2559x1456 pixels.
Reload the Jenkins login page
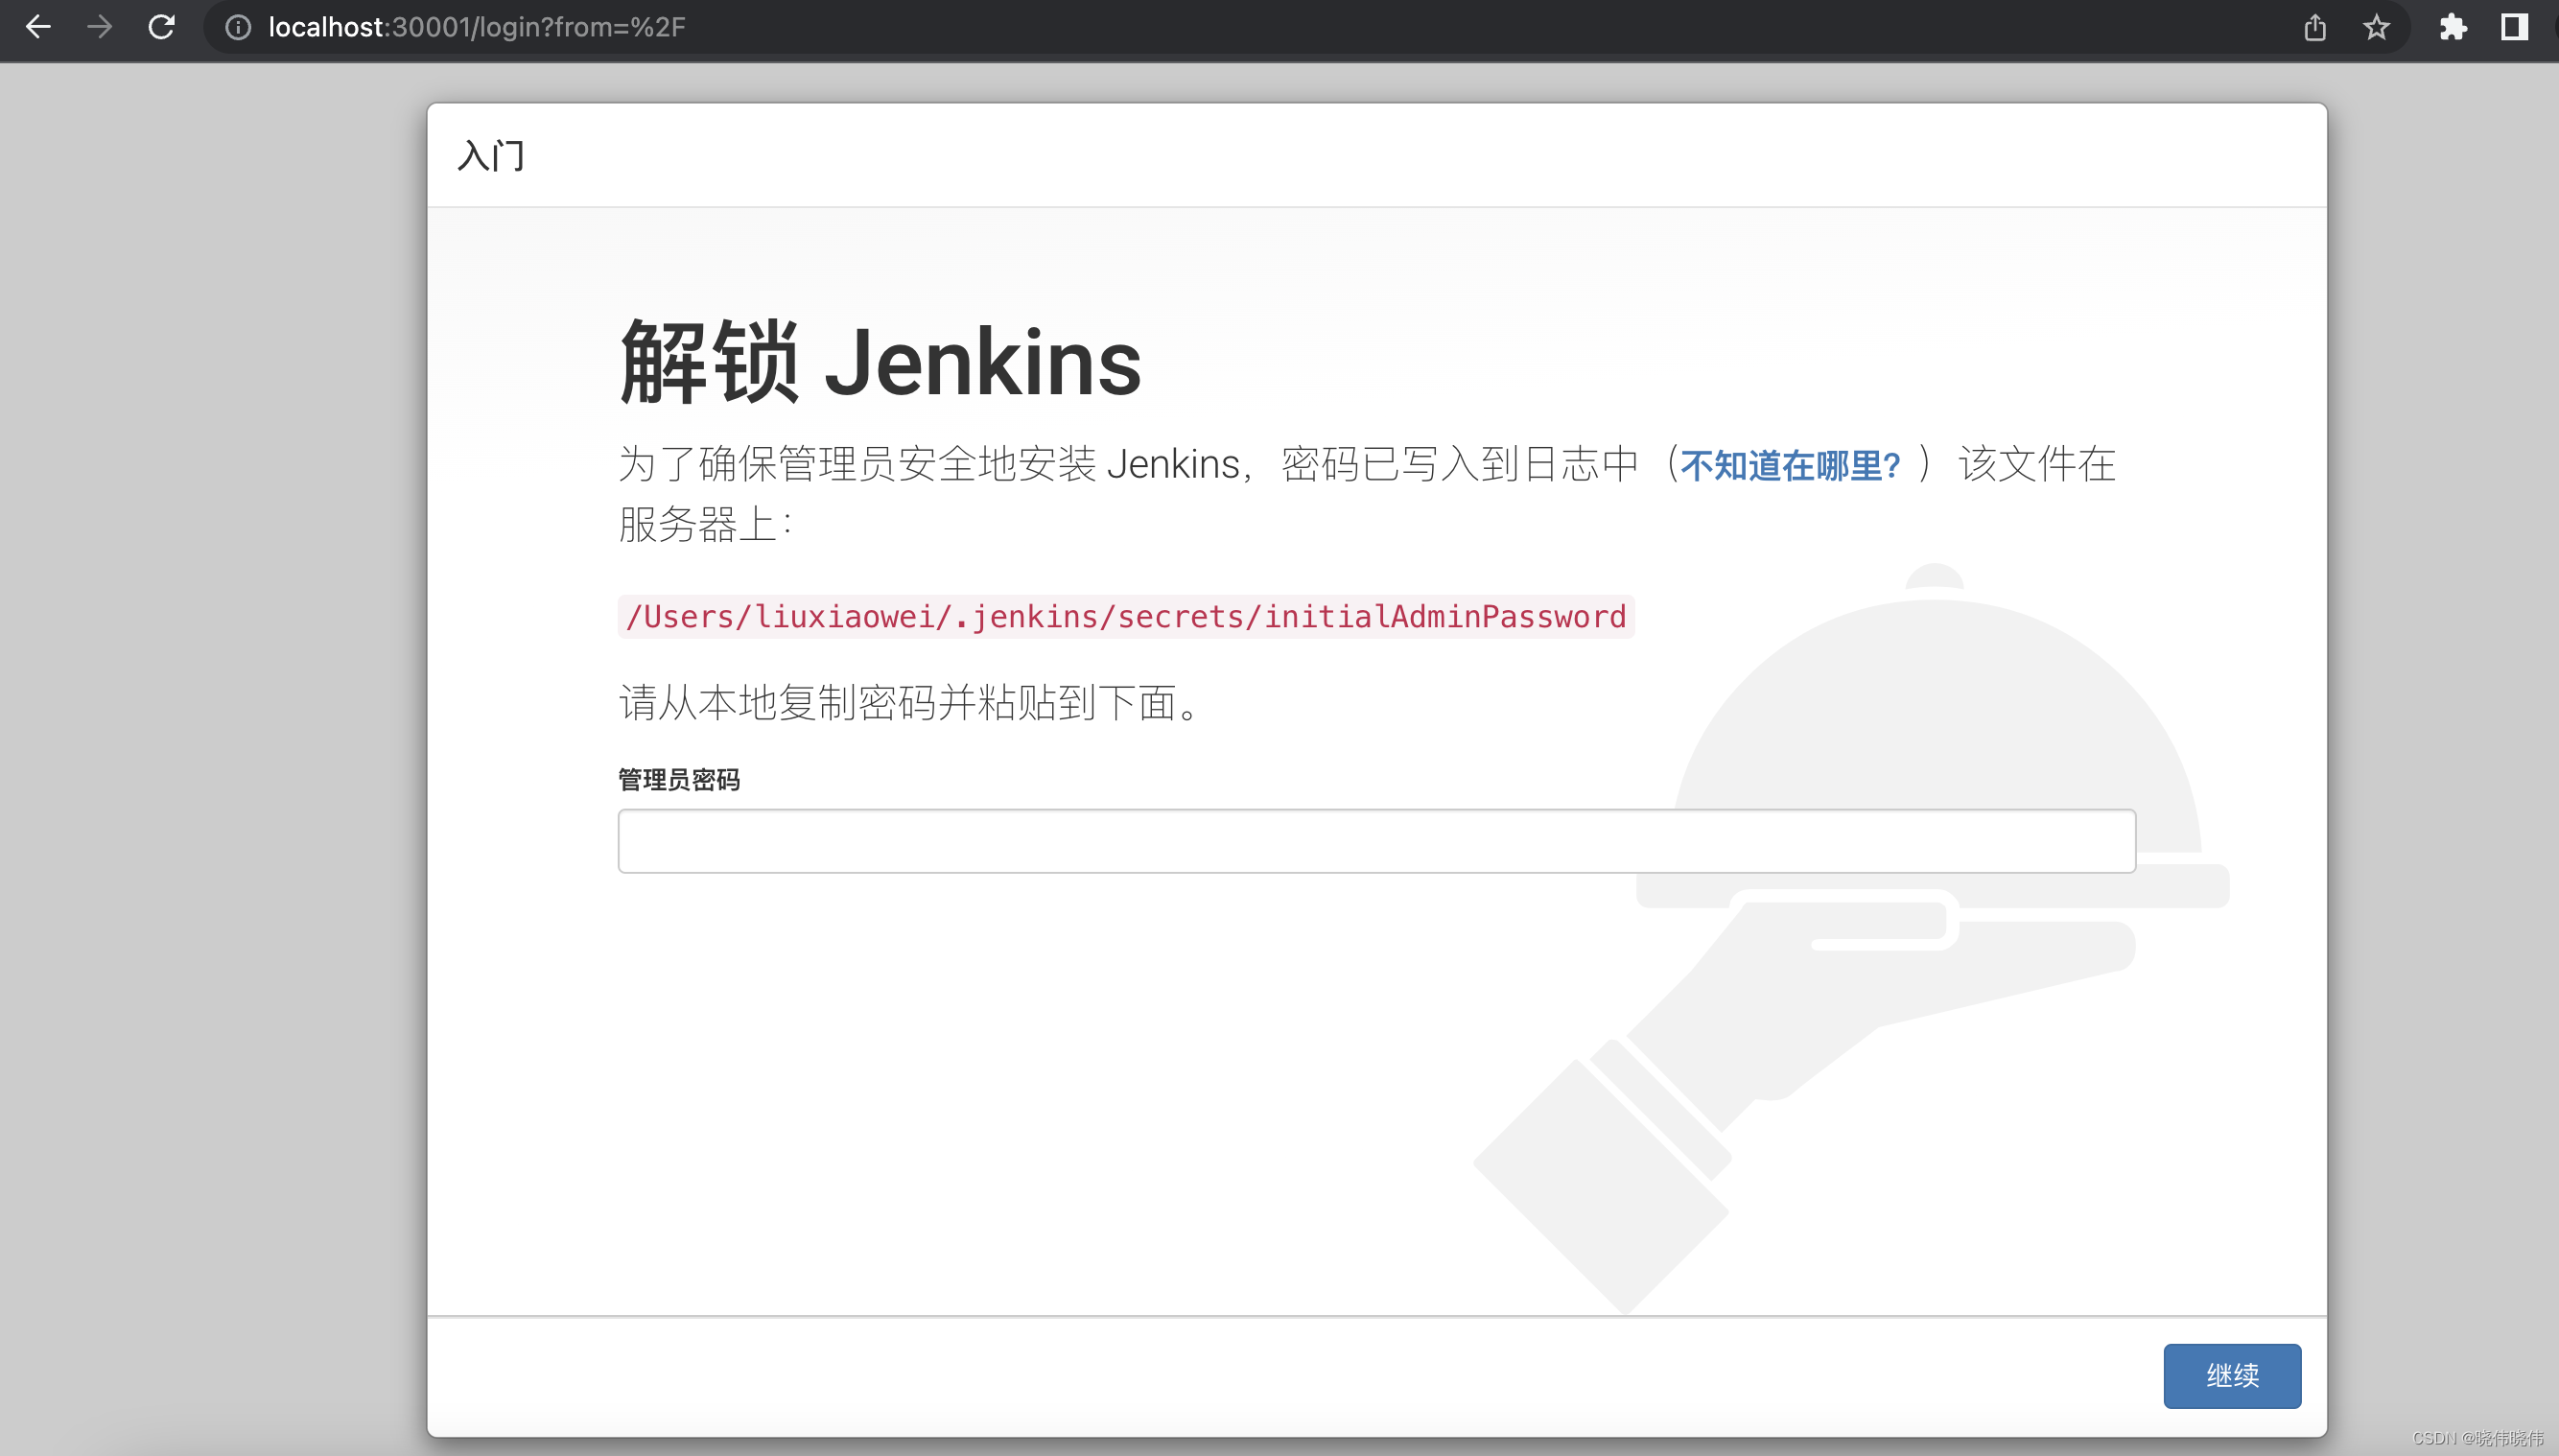tap(161, 27)
